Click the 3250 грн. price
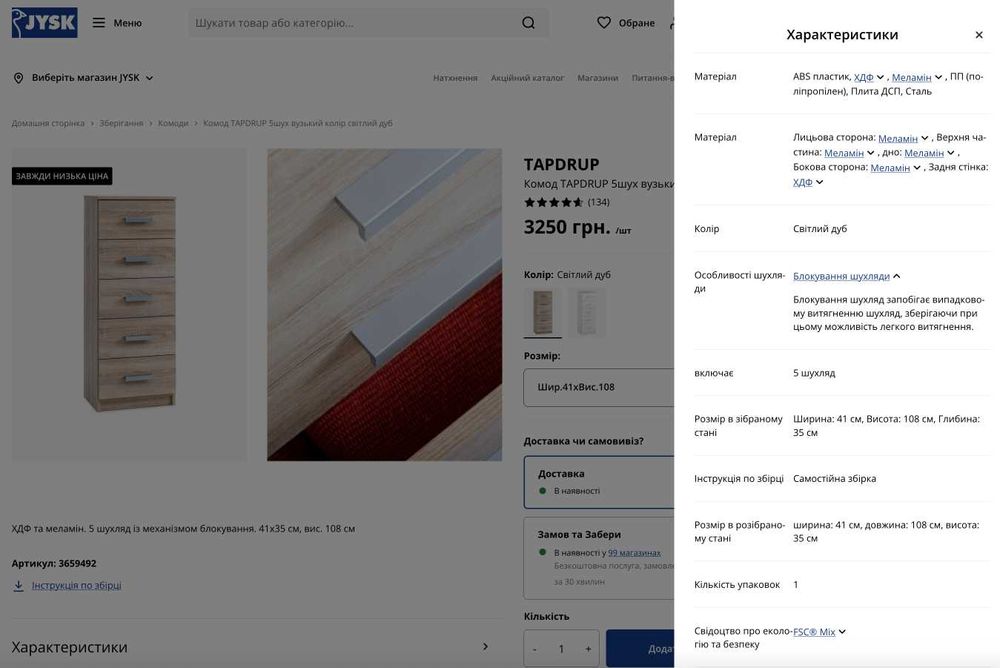The height and width of the screenshot is (668, 1000). pyautogui.click(x=567, y=227)
